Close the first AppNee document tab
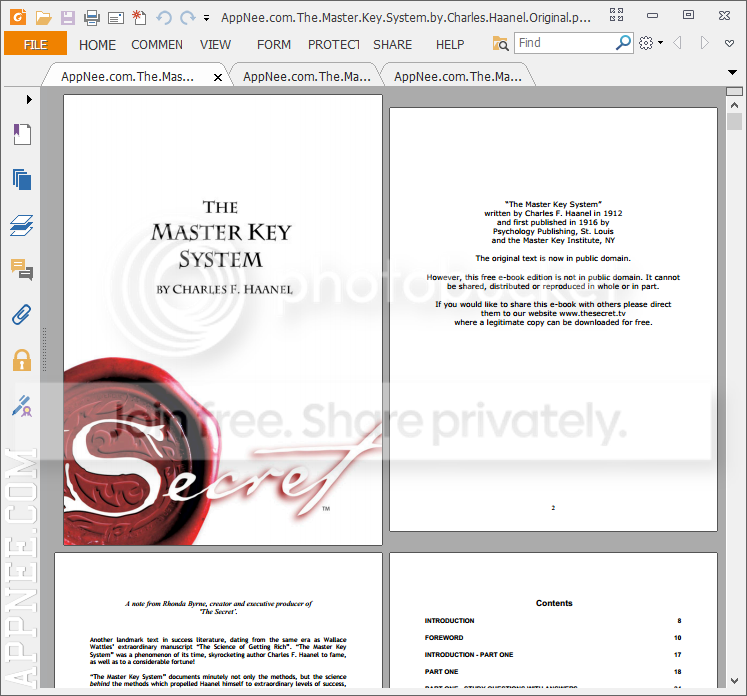Screen dimensions: 747x696 click(218, 77)
